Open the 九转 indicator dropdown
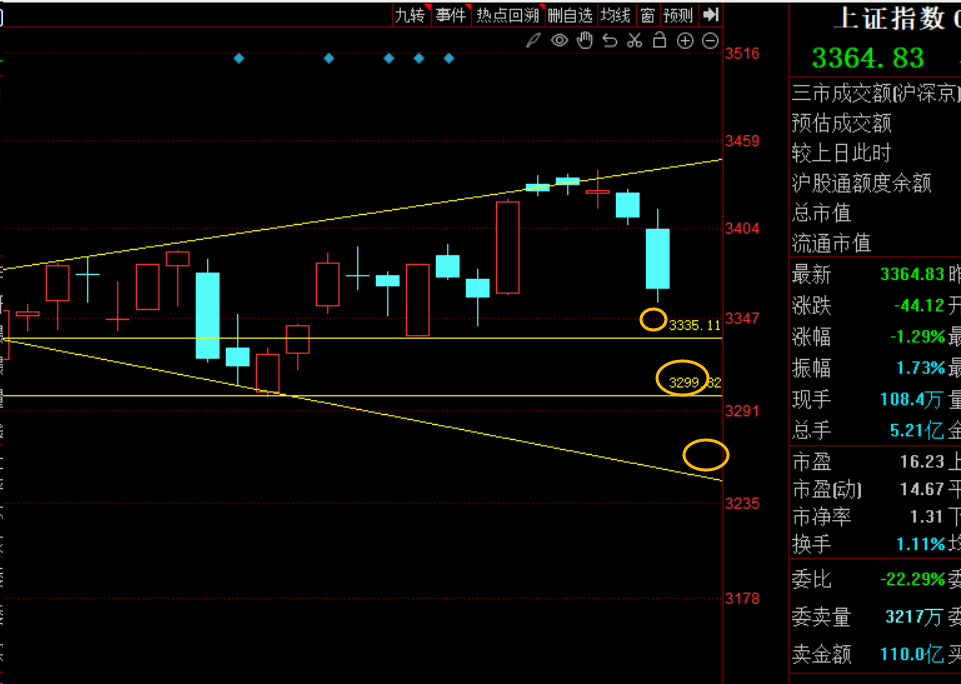The height and width of the screenshot is (684, 961). click(x=410, y=15)
